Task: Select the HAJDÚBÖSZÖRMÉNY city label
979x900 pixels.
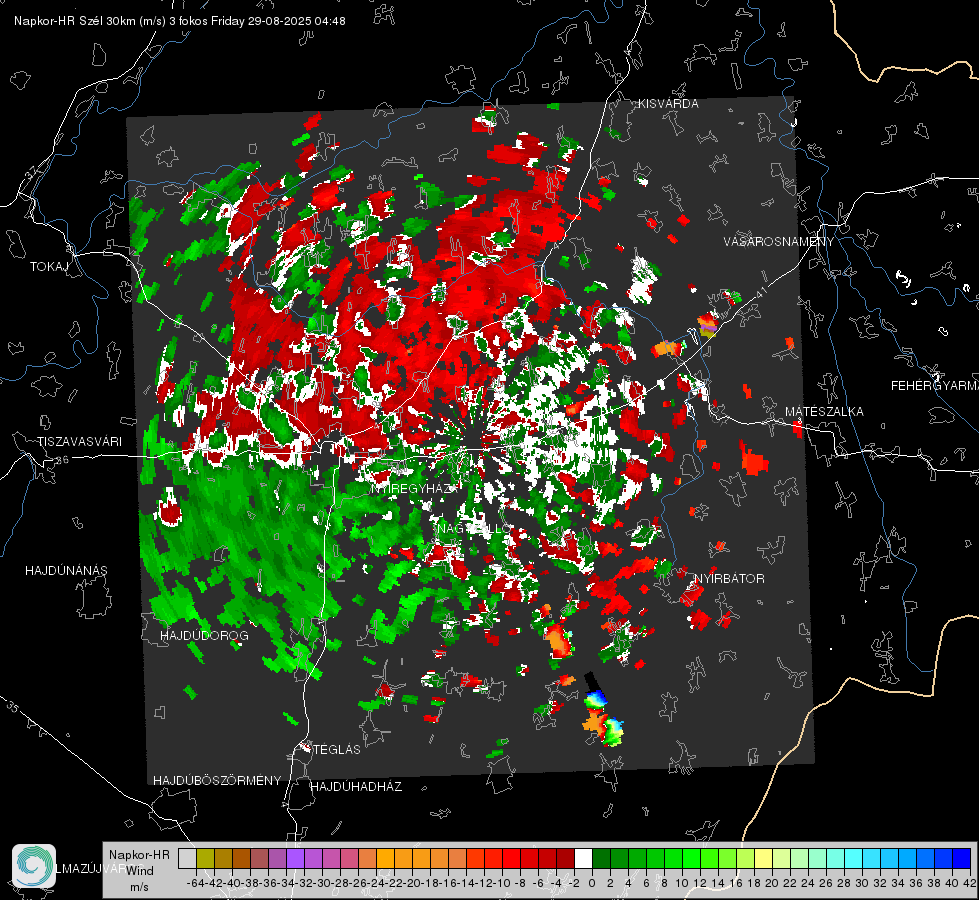Action: [x=217, y=780]
